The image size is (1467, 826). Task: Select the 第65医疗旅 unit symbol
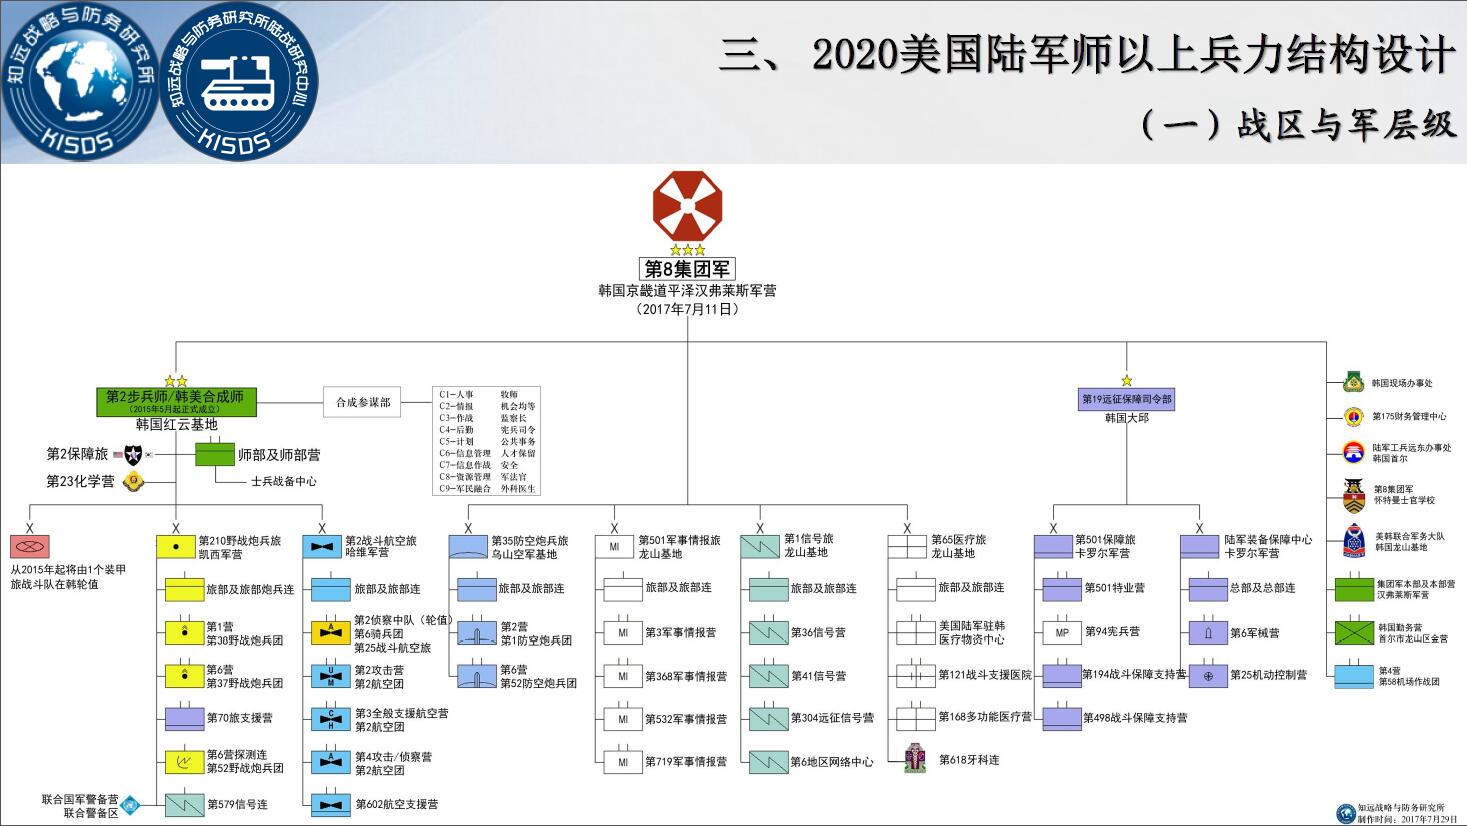click(x=907, y=546)
